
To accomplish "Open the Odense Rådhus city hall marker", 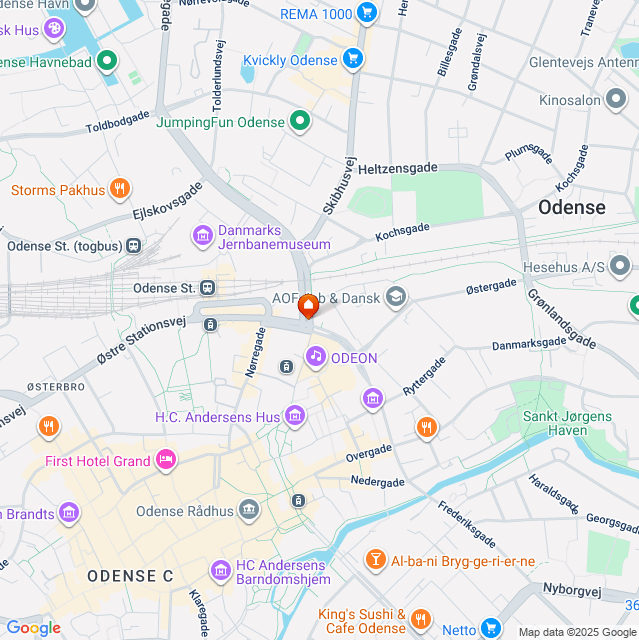I will coord(249,510).
